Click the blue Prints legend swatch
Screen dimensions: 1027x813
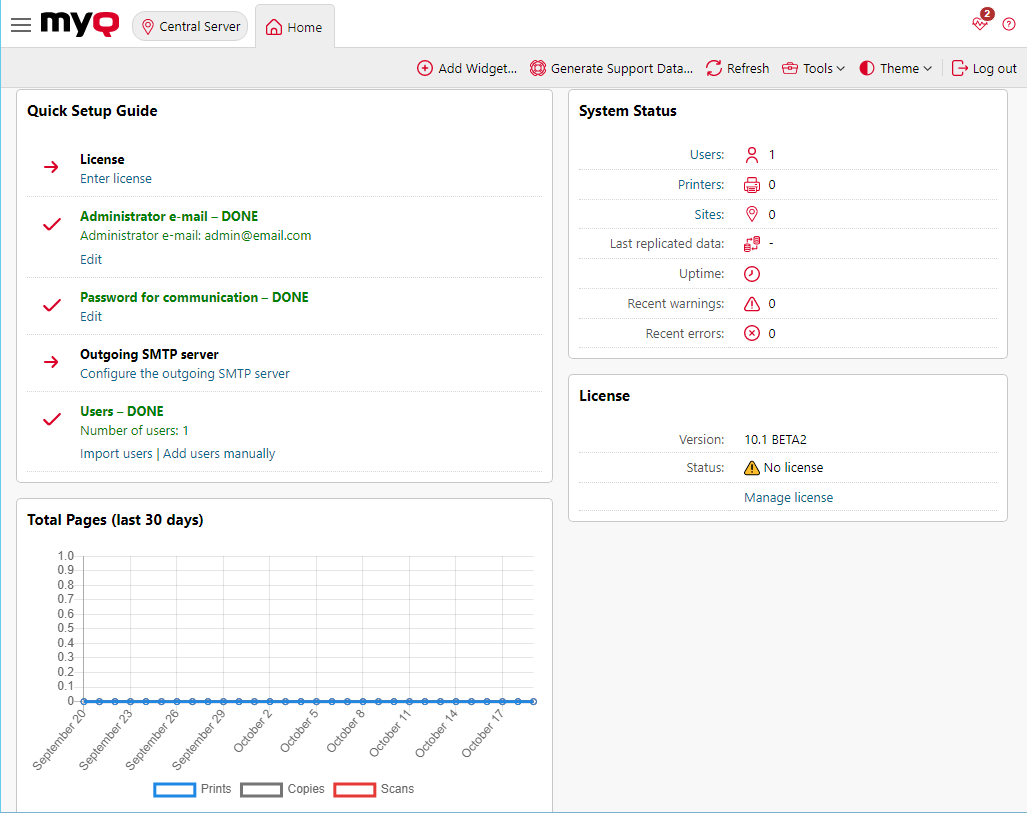(174, 789)
